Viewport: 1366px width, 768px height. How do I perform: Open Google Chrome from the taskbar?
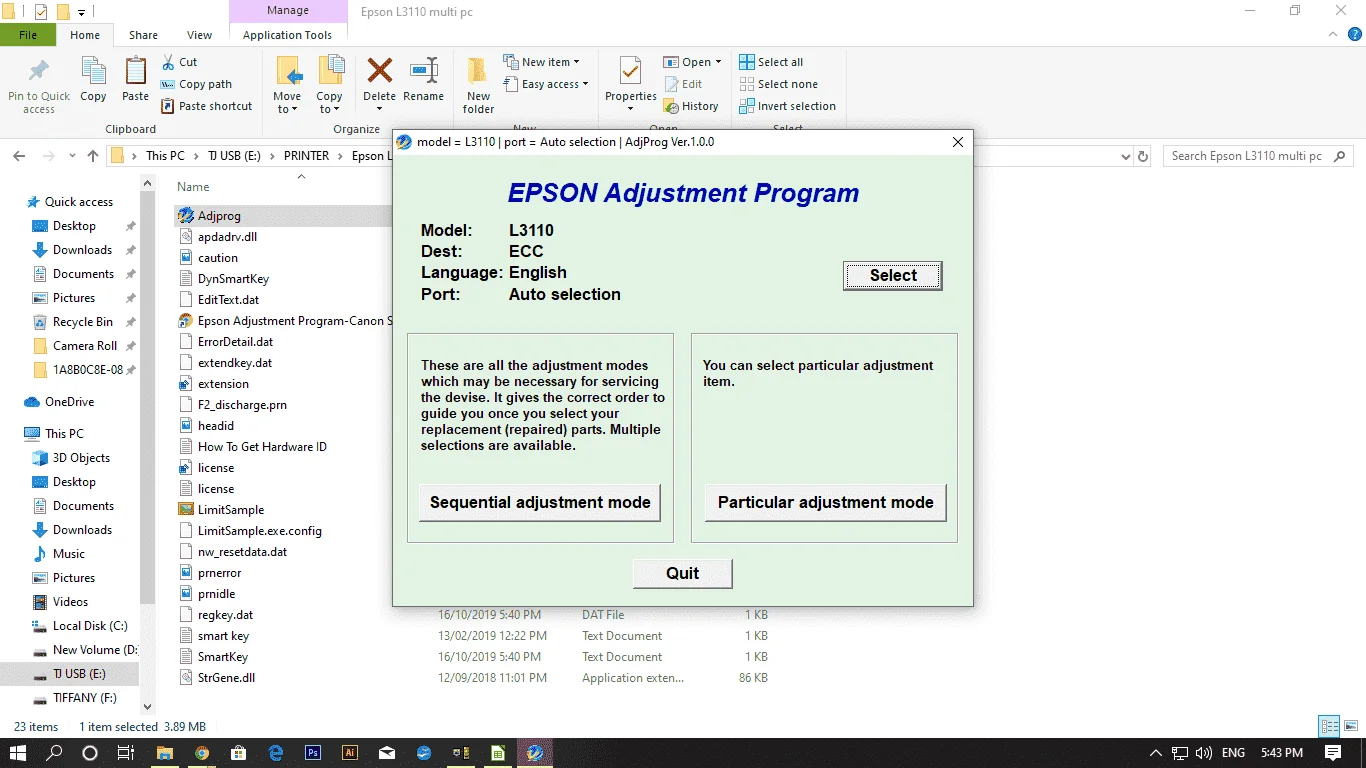tap(202, 753)
